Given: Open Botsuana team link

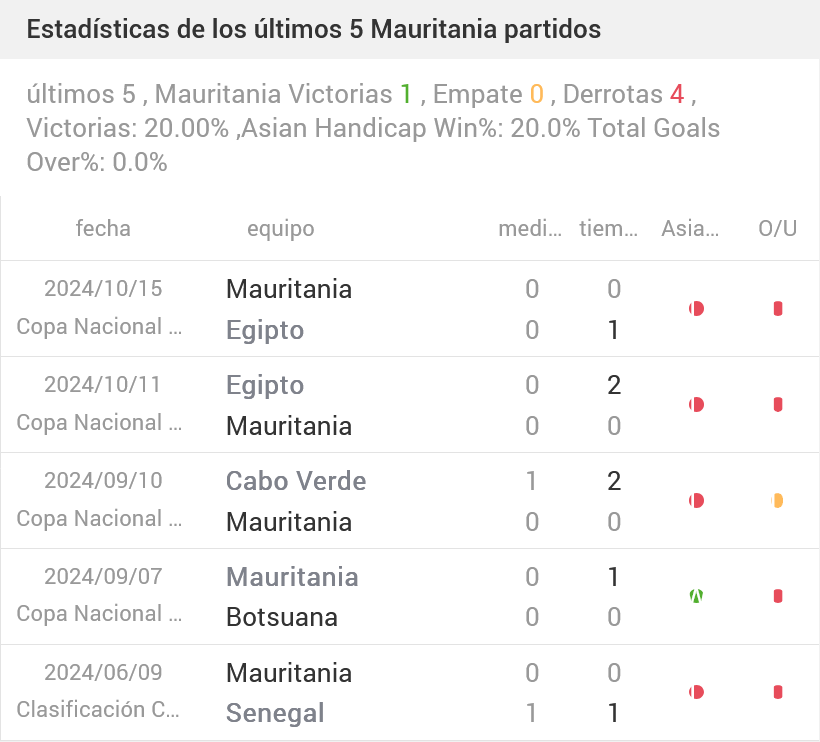Looking at the screenshot, I should point(282,617).
